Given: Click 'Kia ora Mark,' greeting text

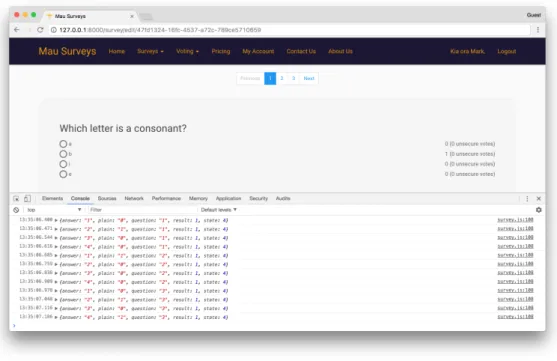Looking at the screenshot, I should (x=467, y=51).
